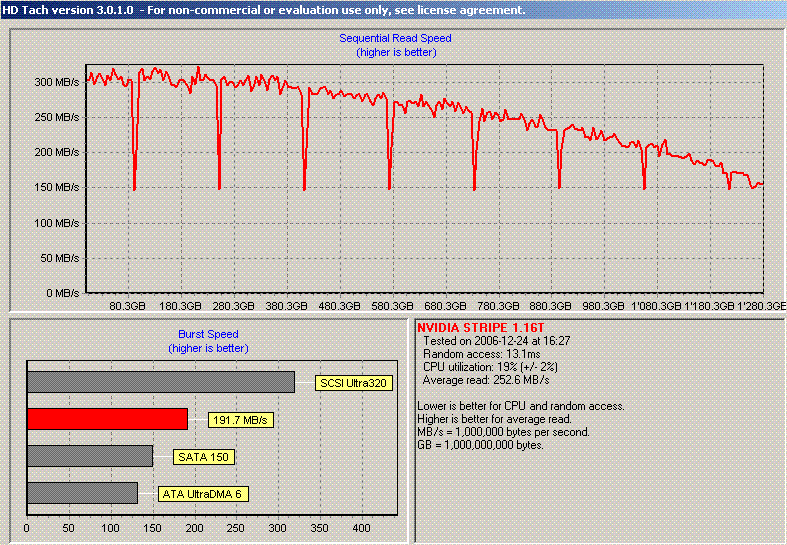Select the Burst Speed chart title

[208, 334]
